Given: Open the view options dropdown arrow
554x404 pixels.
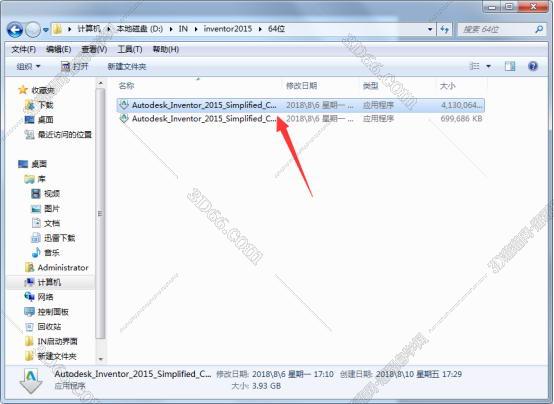Looking at the screenshot, I should [489, 66].
